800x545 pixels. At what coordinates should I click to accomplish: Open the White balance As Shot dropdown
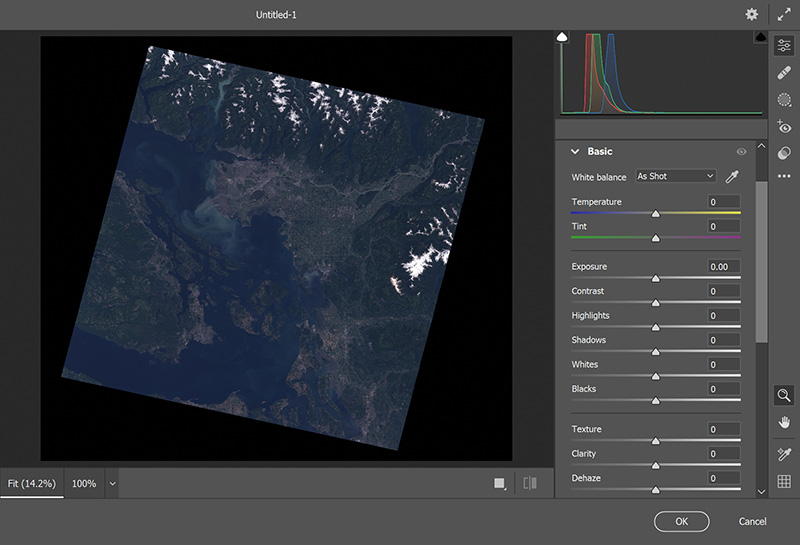pyautogui.click(x=676, y=177)
